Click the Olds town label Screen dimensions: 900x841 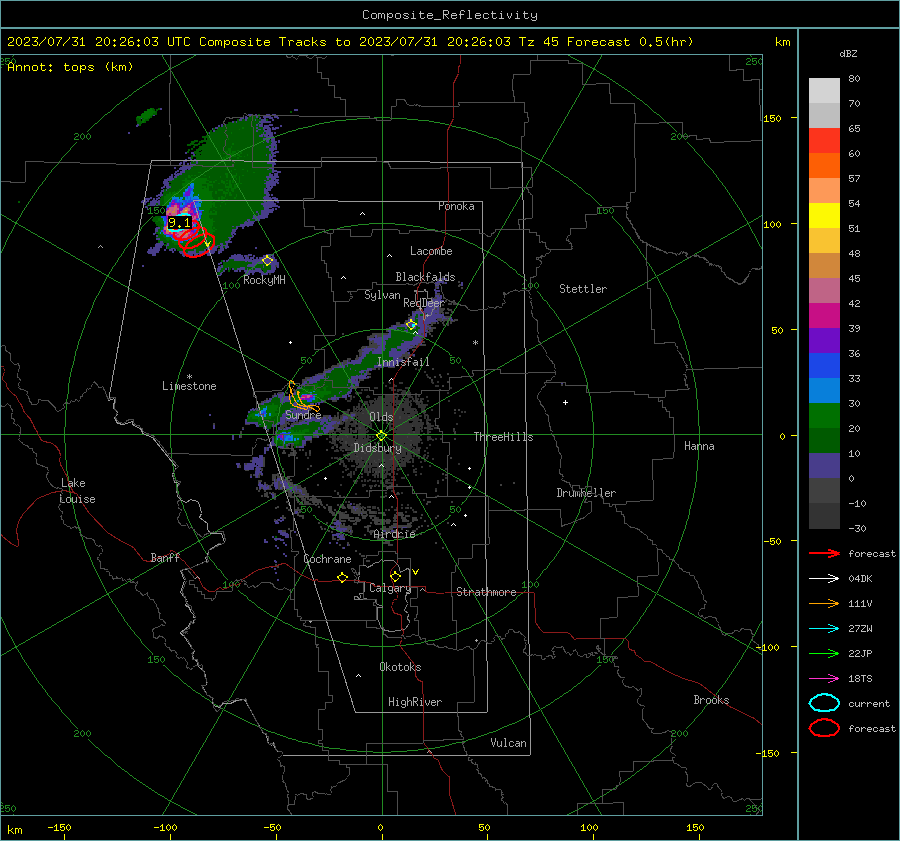click(381, 417)
